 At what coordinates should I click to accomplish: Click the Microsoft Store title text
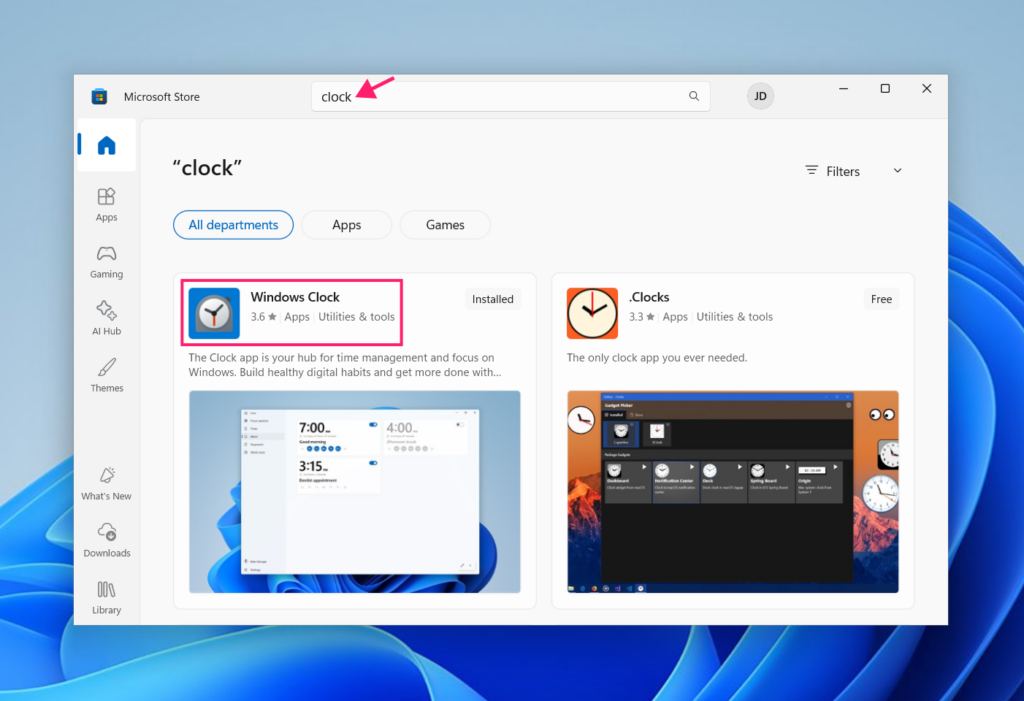pos(162,97)
